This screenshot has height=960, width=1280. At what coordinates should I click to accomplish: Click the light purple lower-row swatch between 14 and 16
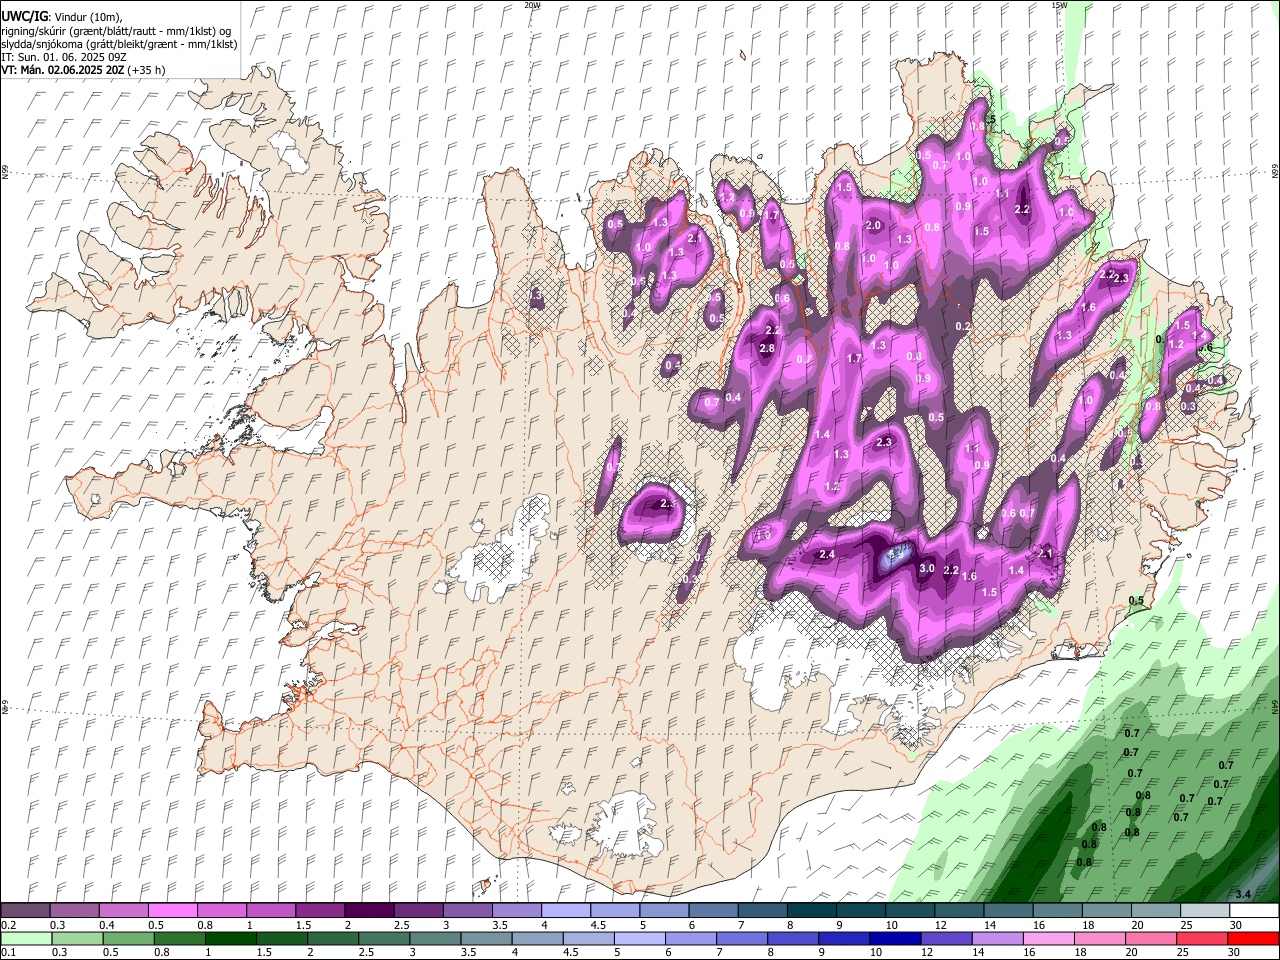pos(997,938)
